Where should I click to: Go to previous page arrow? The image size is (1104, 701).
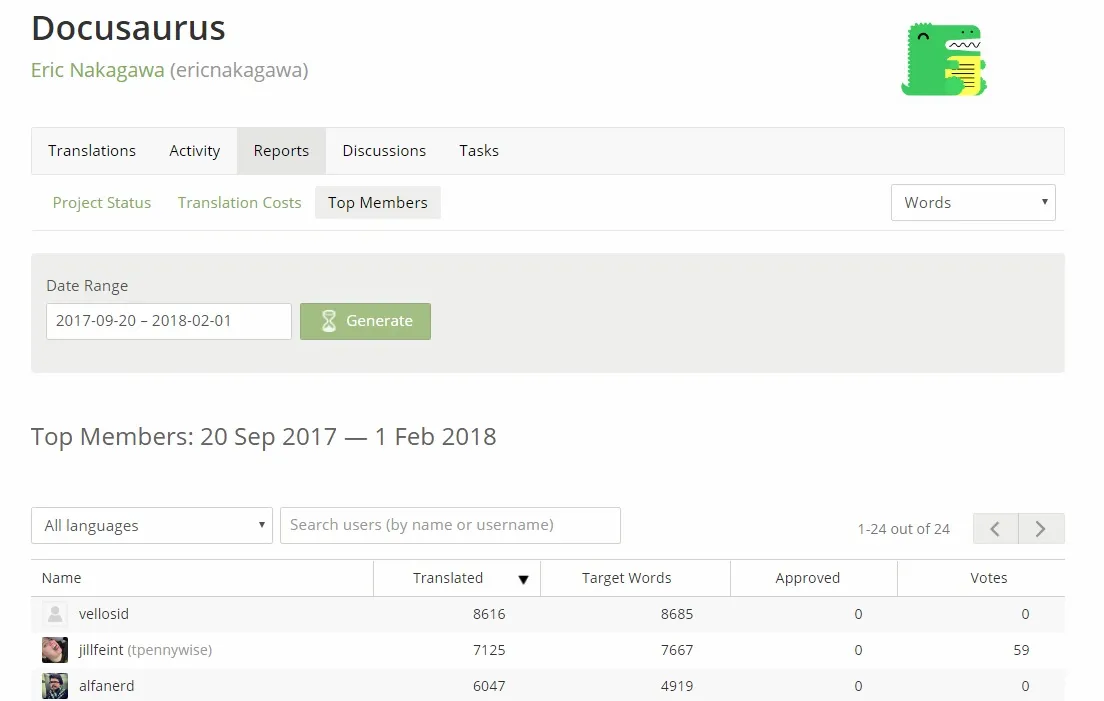[x=996, y=529]
